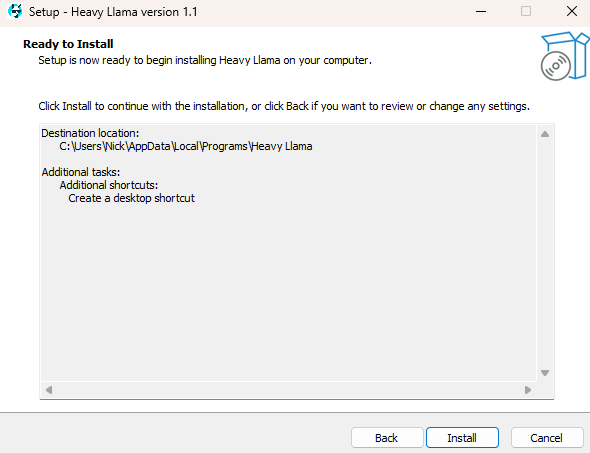The height and width of the screenshot is (453, 590).
Task: Minimize the Setup window
Action: pos(481,12)
